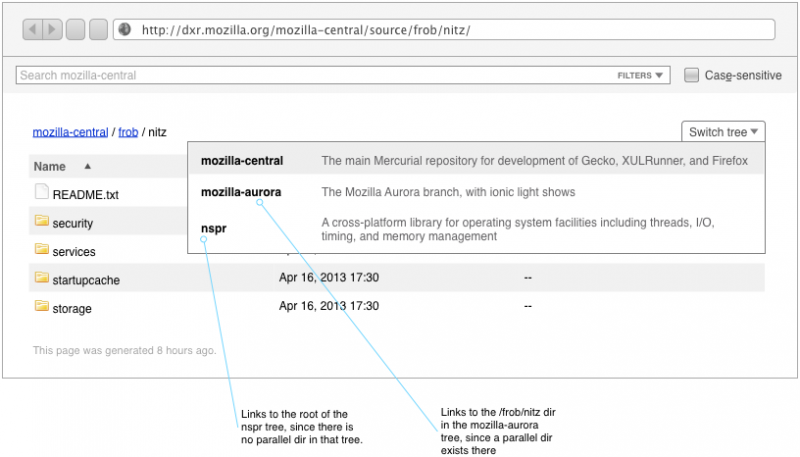Click the Name column header
Viewport: 800px width, 457px height.
pos(49,166)
